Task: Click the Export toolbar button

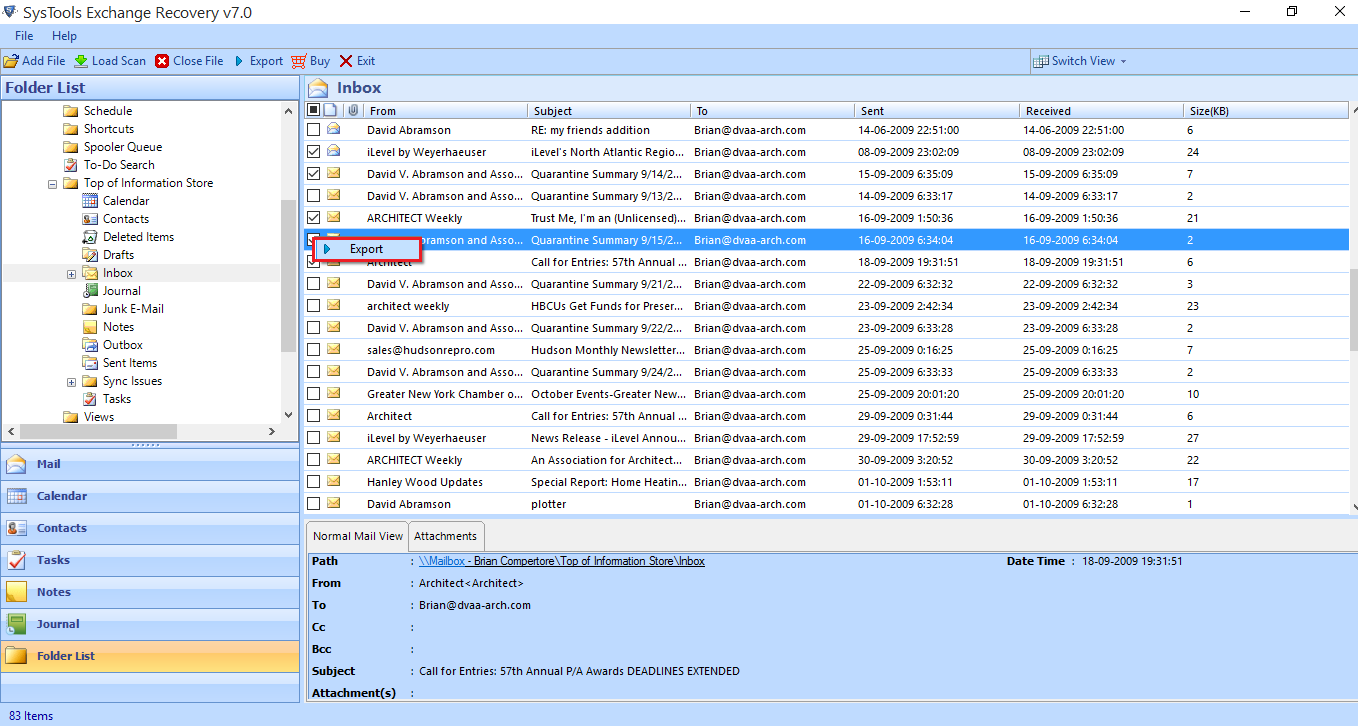Action: click(x=258, y=61)
